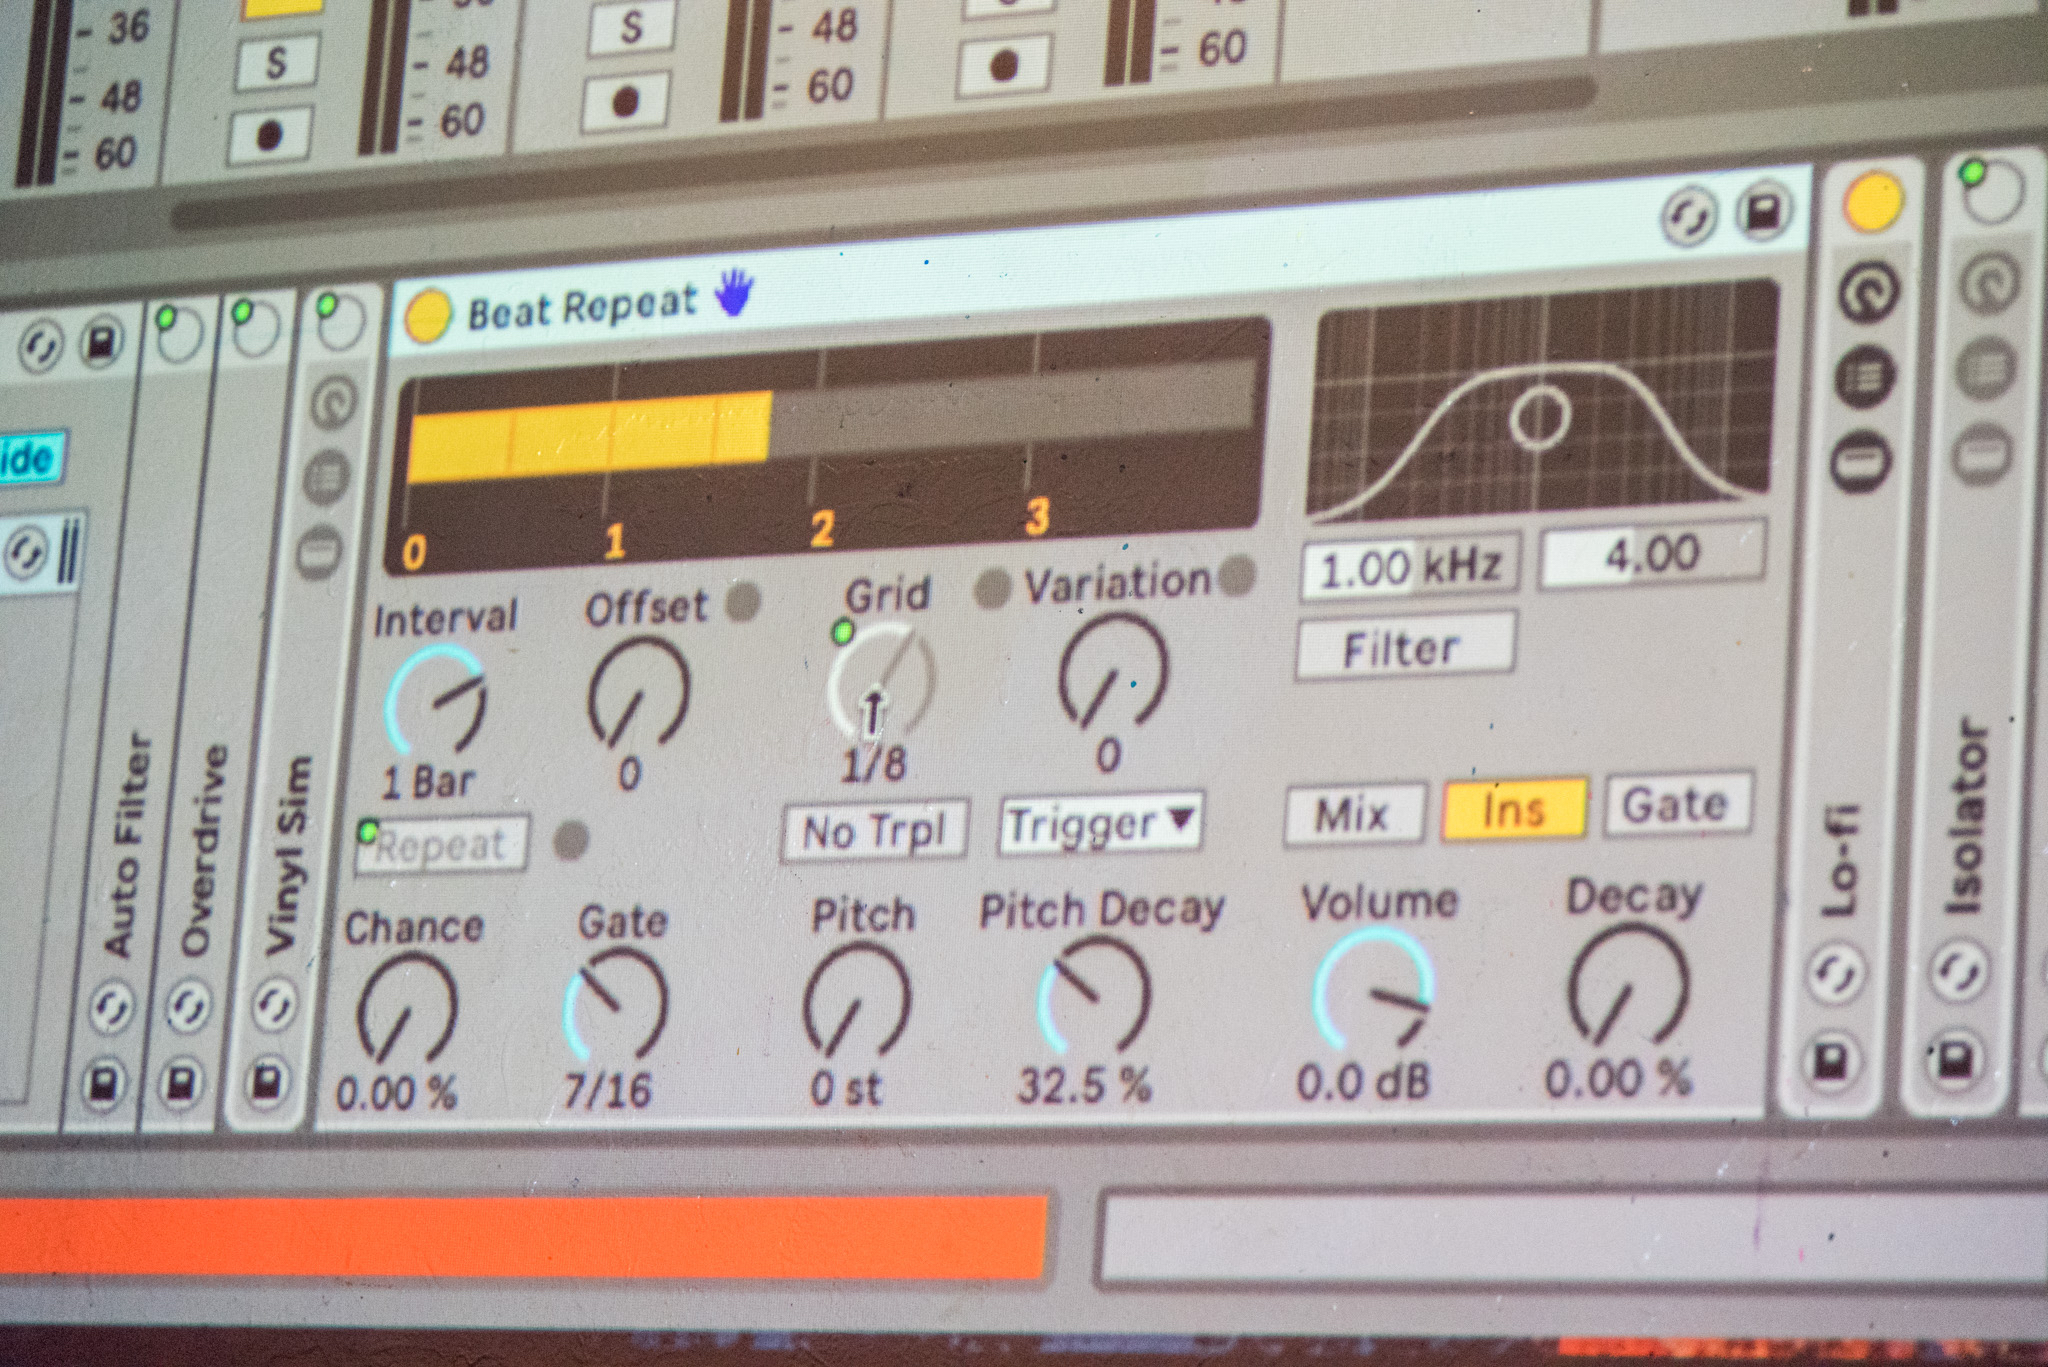
Task: Click the Pitch Decay knob
Action: pyautogui.click(x=1094, y=995)
